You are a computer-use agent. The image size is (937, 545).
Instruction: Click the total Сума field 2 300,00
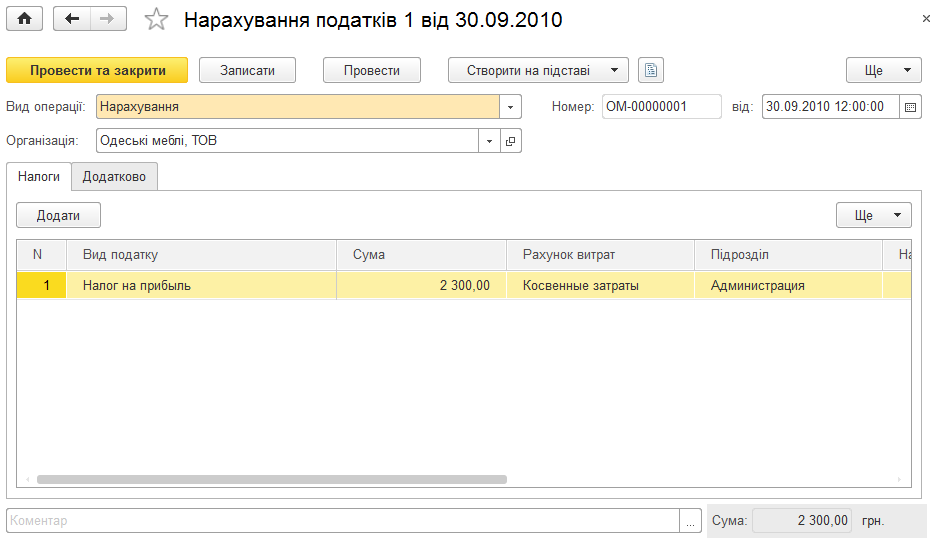pos(802,520)
